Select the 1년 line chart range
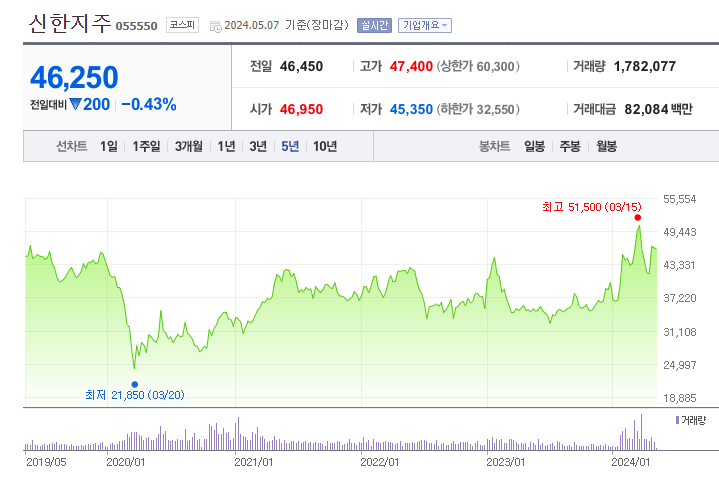The image size is (719, 478). pyautogui.click(x=226, y=146)
